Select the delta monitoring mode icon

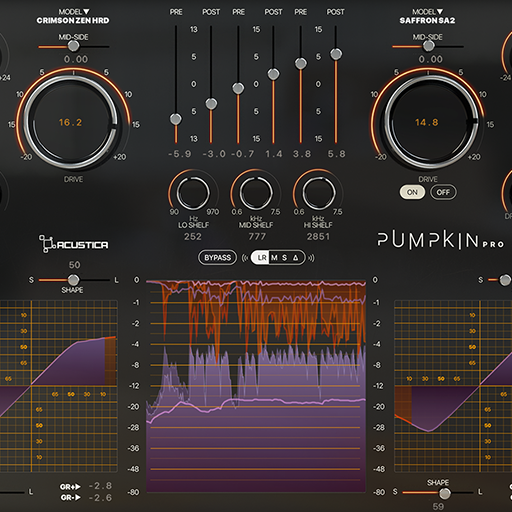pos(296,258)
